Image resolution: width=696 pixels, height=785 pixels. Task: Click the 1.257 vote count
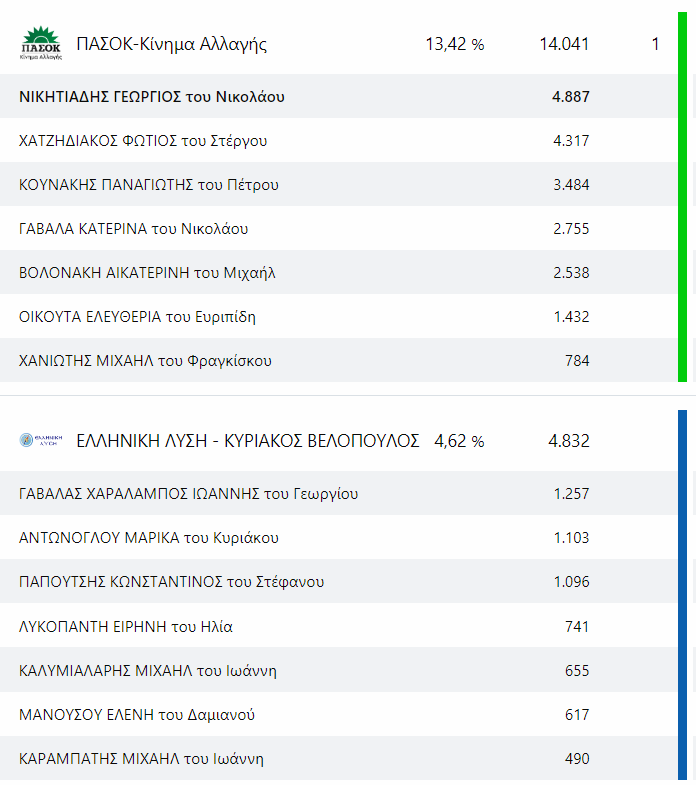572,494
